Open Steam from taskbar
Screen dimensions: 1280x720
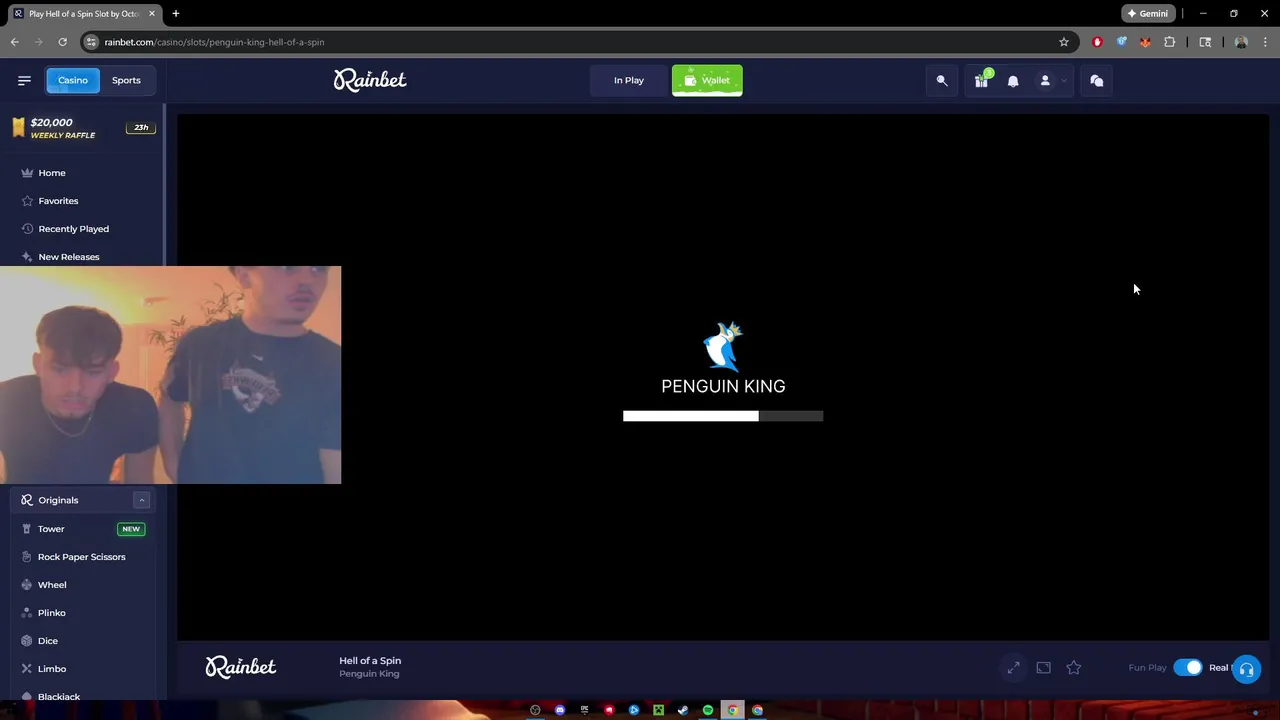[683, 710]
